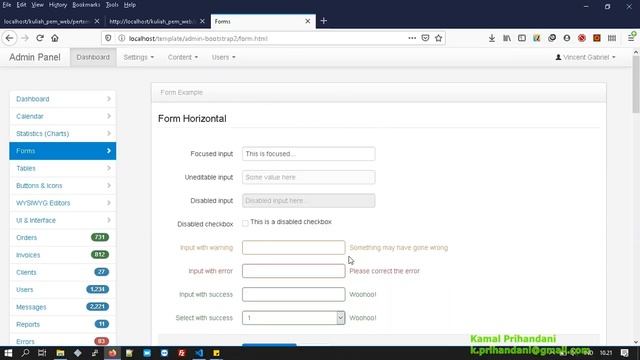Open the Windows Start menu
Image resolution: width=640 pixels, height=360 pixels.
pos(8,353)
